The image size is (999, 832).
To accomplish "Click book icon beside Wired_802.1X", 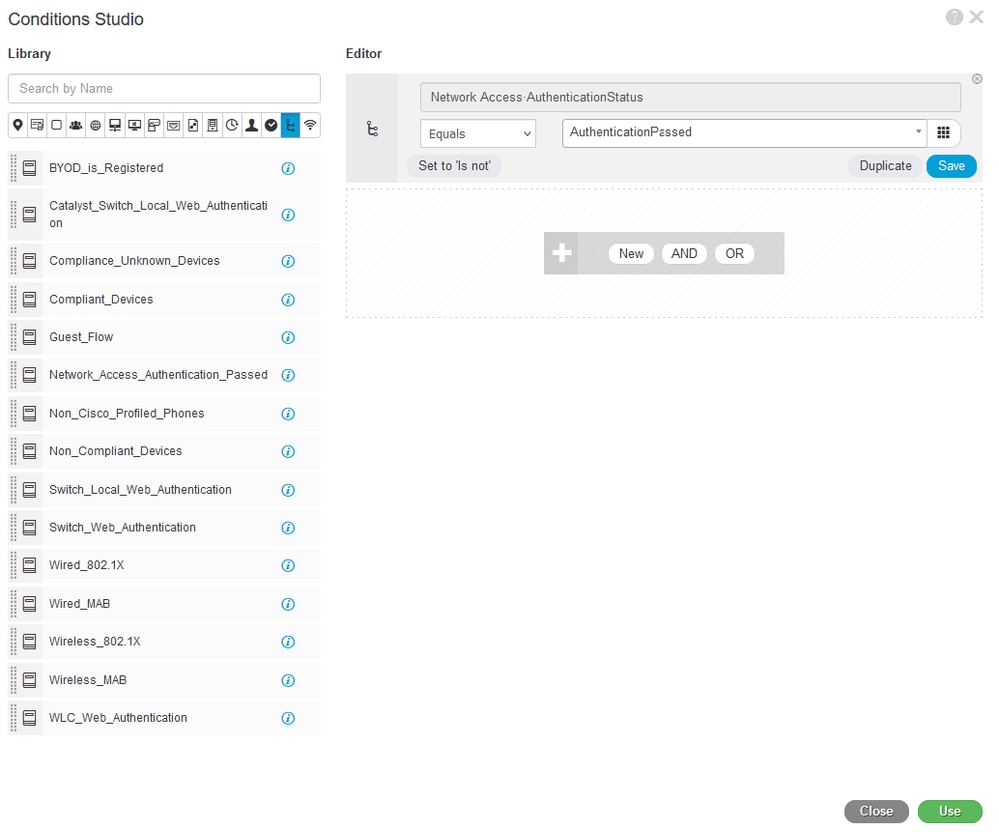I will click(29, 565).
